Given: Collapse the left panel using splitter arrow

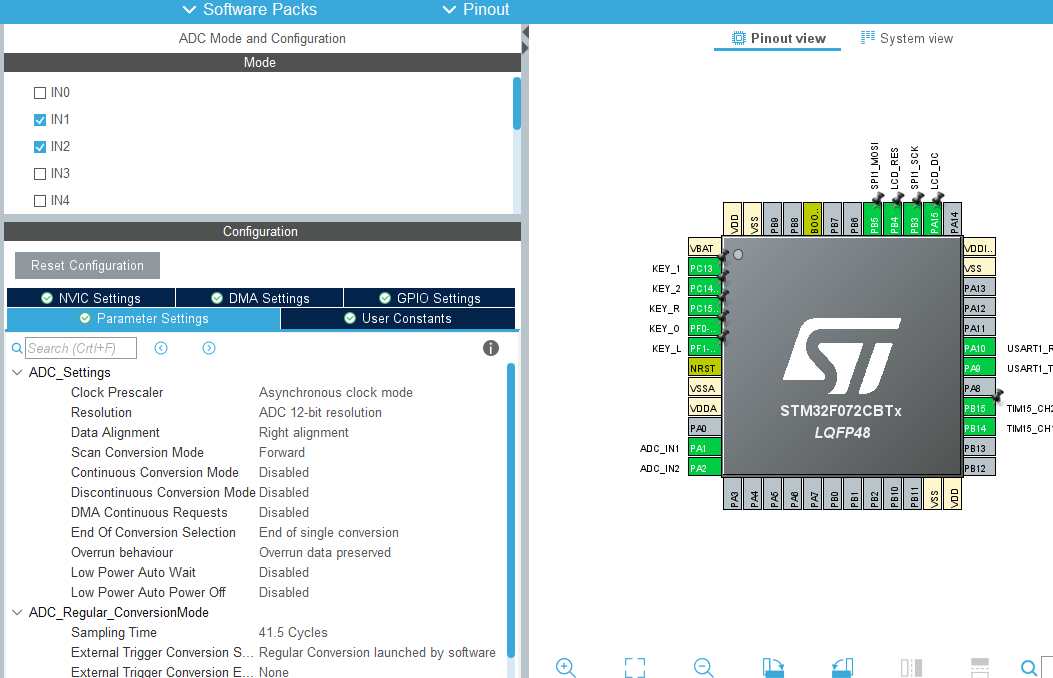Looking at the screenshot, I should point(525,32).
